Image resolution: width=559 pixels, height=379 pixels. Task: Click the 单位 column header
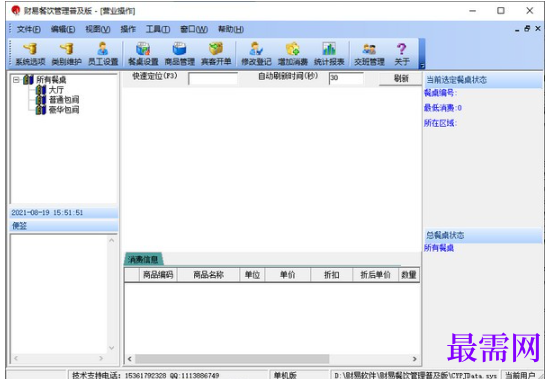(252, 275)
